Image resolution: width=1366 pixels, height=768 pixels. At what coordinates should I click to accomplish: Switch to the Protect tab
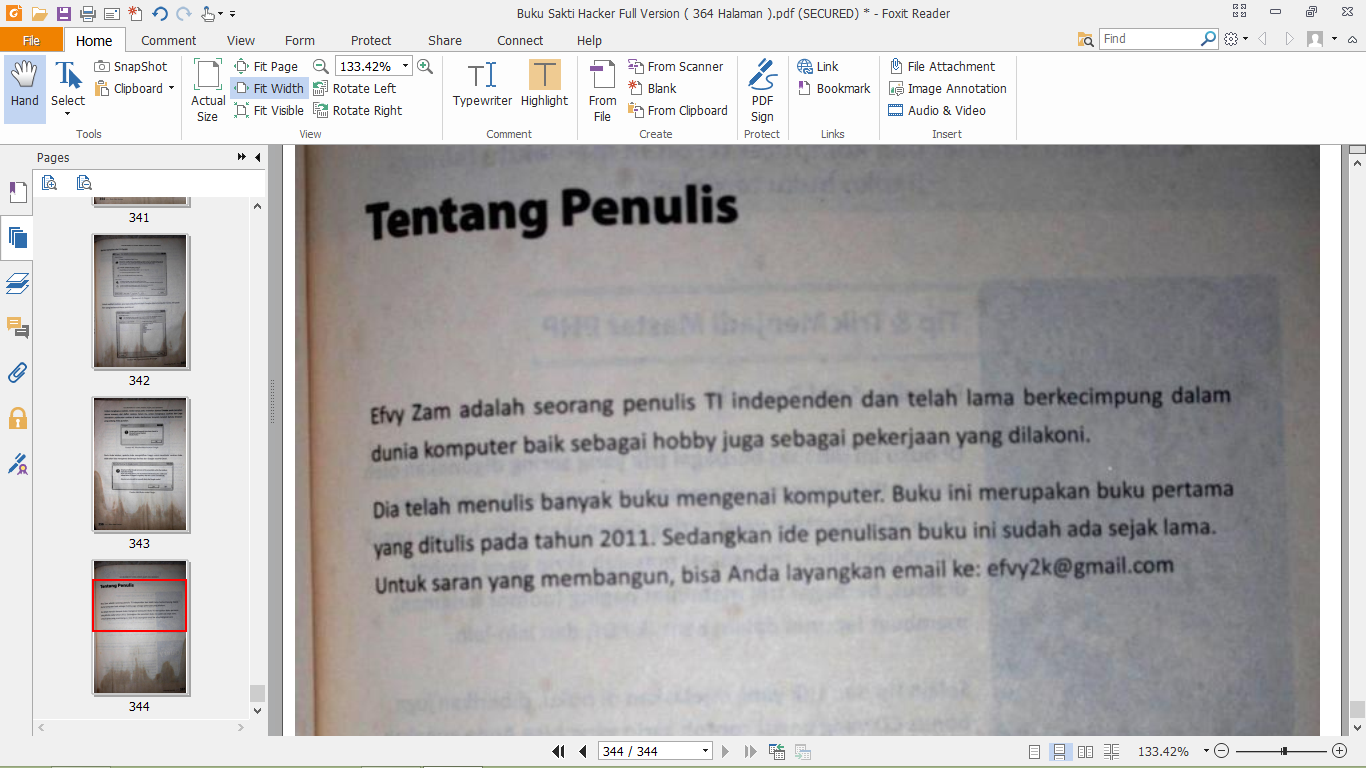[x=371, y=40]
